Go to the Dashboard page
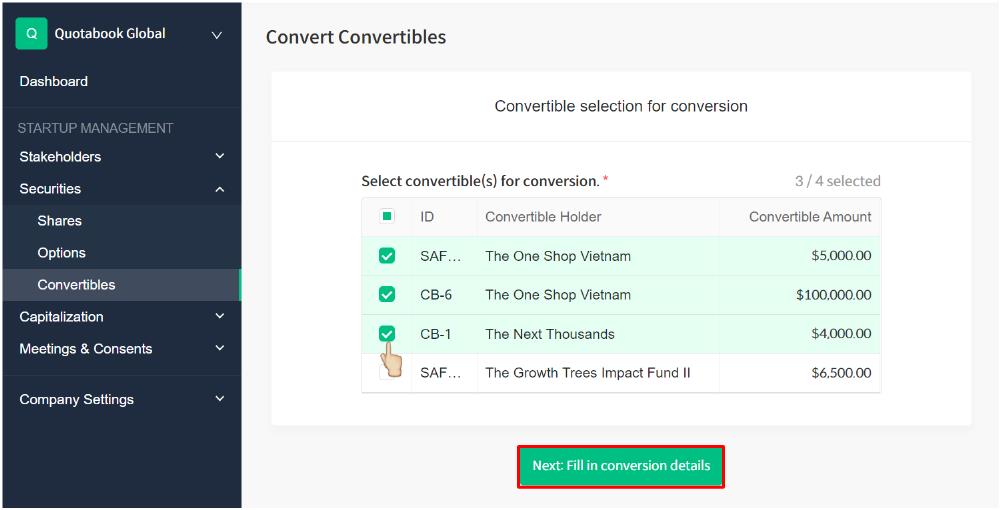The image size is (1001, 510). coord(54,81)
